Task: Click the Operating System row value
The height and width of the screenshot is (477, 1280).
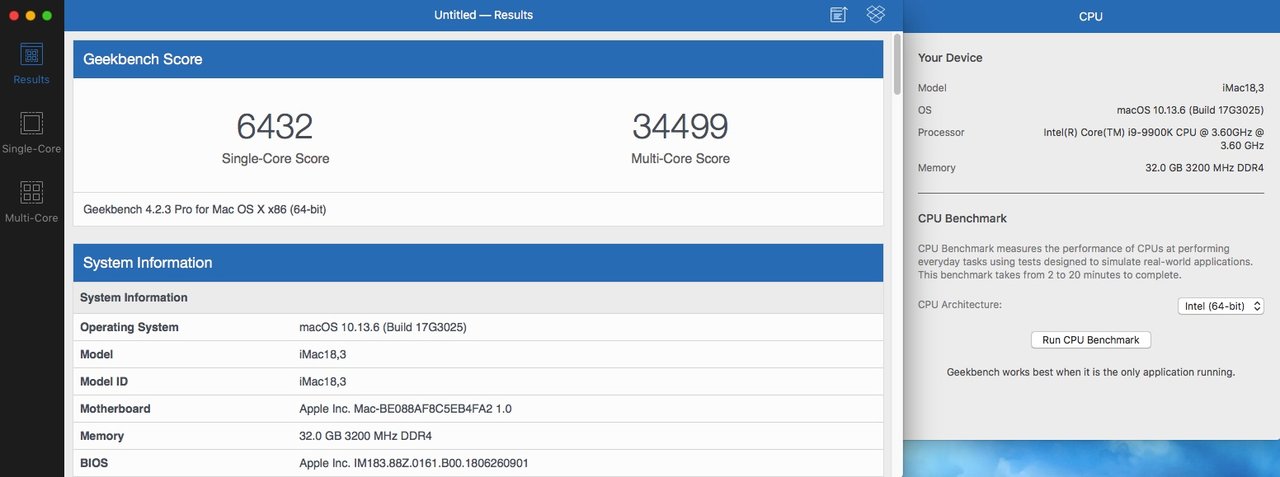Action: 383,327
